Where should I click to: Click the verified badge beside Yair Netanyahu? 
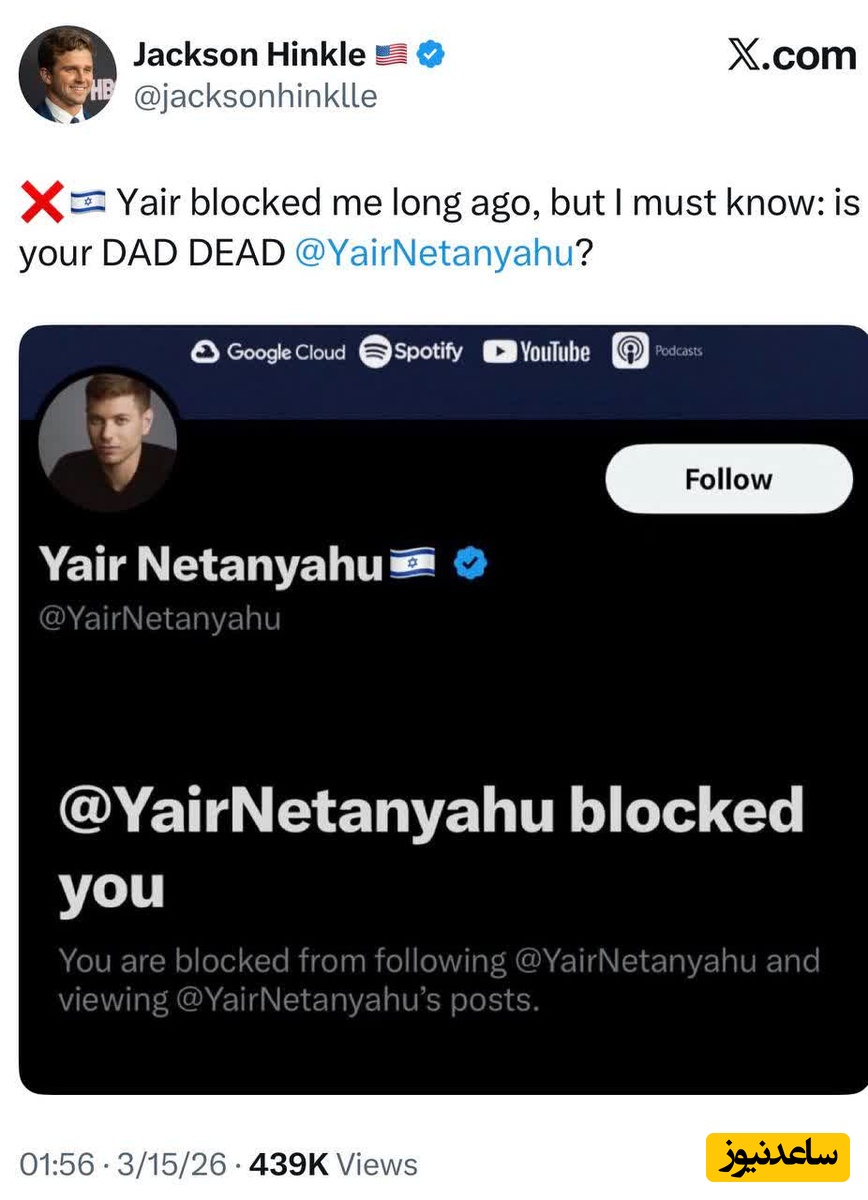pyautogui.click(x=470, y=565)
